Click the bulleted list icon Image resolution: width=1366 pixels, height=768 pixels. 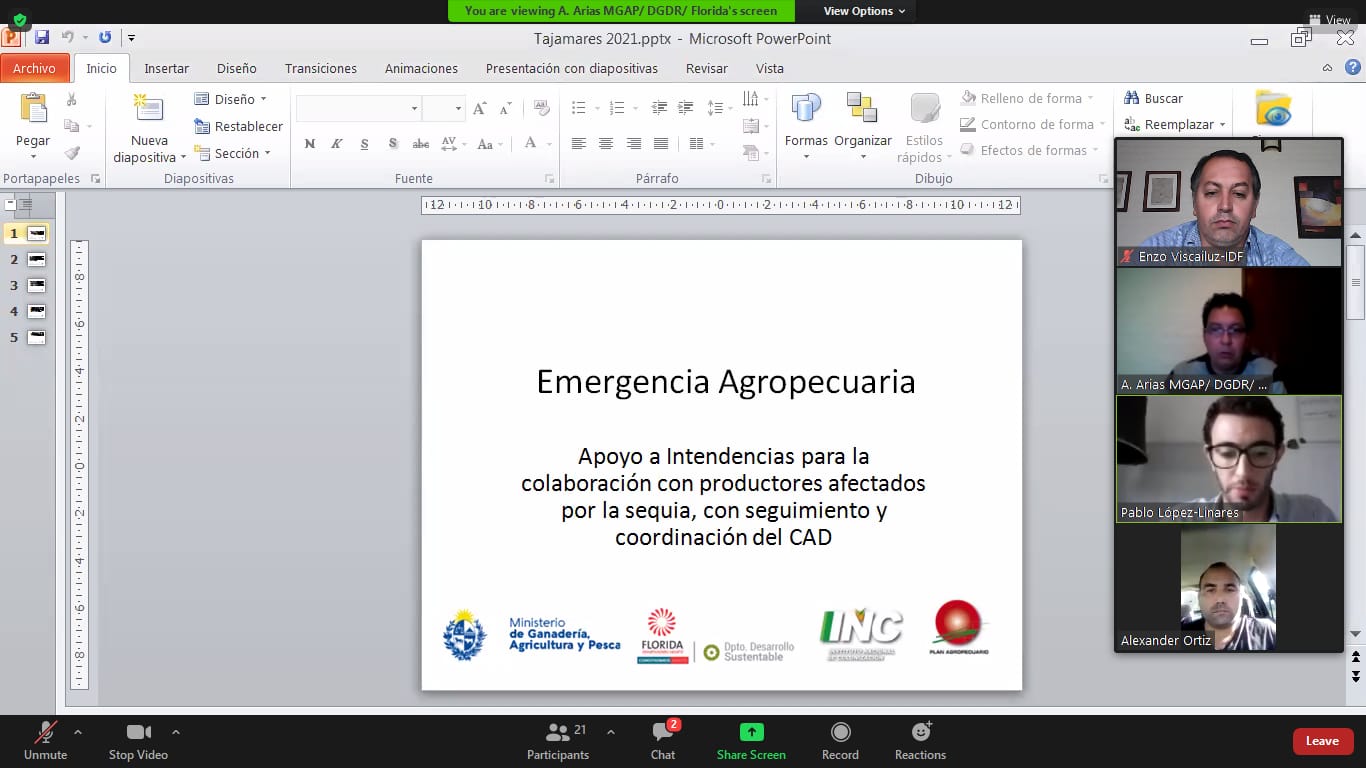coord(578,107)
